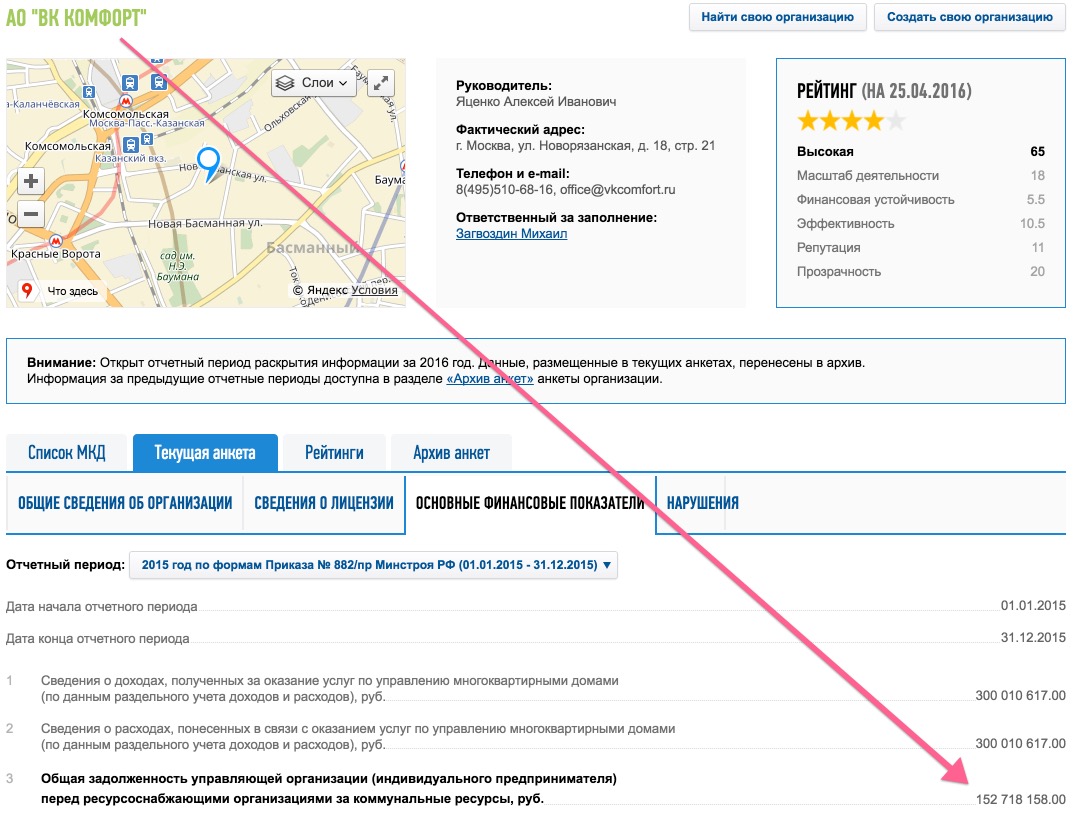Click Прозрачность rating row

click(x=920, y=271)
